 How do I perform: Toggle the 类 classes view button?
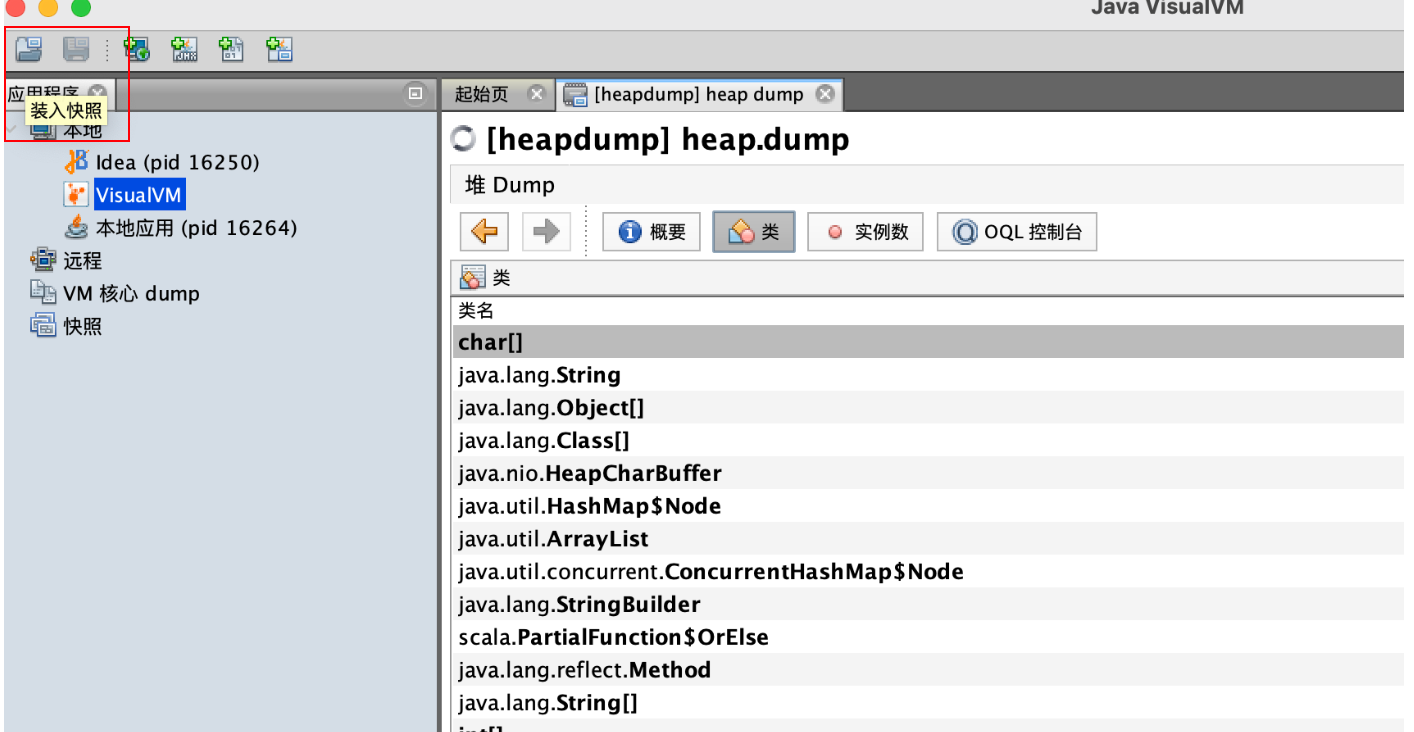click(x=754, y=232)
